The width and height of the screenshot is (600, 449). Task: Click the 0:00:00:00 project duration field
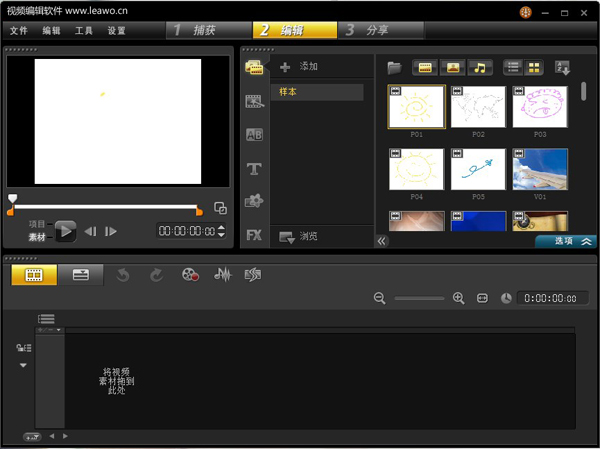point(553,298)
